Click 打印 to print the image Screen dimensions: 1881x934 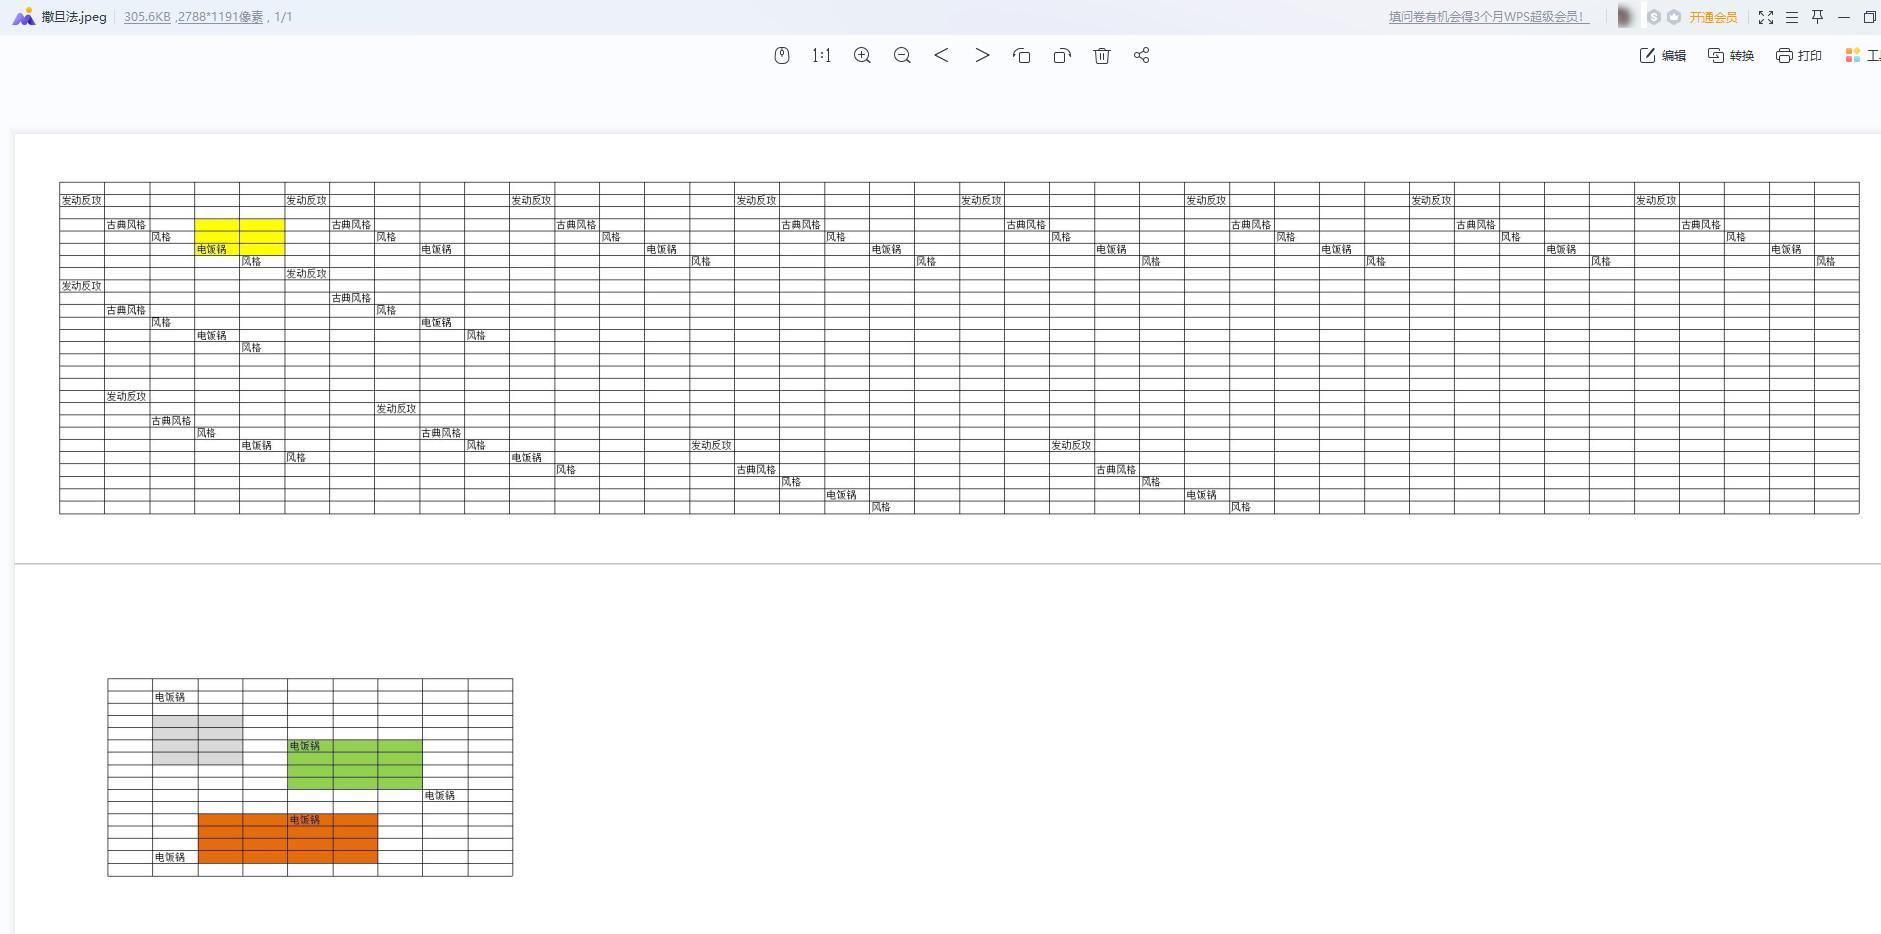[1799, 56]
